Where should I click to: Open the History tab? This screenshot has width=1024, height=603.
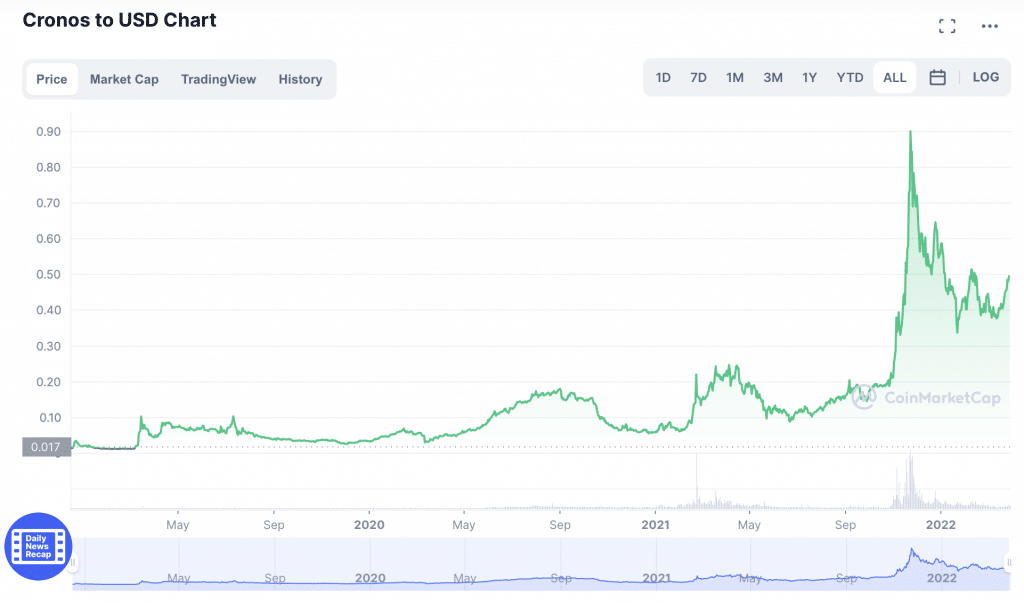click(x=300, y=79)
